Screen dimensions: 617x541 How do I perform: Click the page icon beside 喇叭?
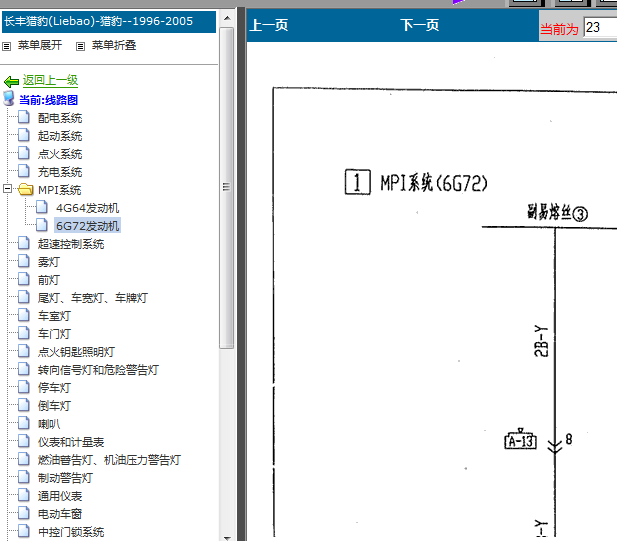[x=24, y=423]
